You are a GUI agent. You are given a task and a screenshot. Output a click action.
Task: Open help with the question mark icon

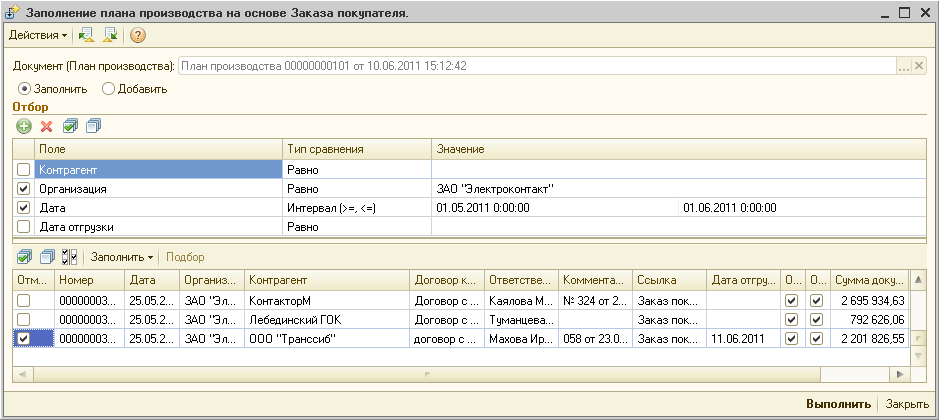pos(138,35)
